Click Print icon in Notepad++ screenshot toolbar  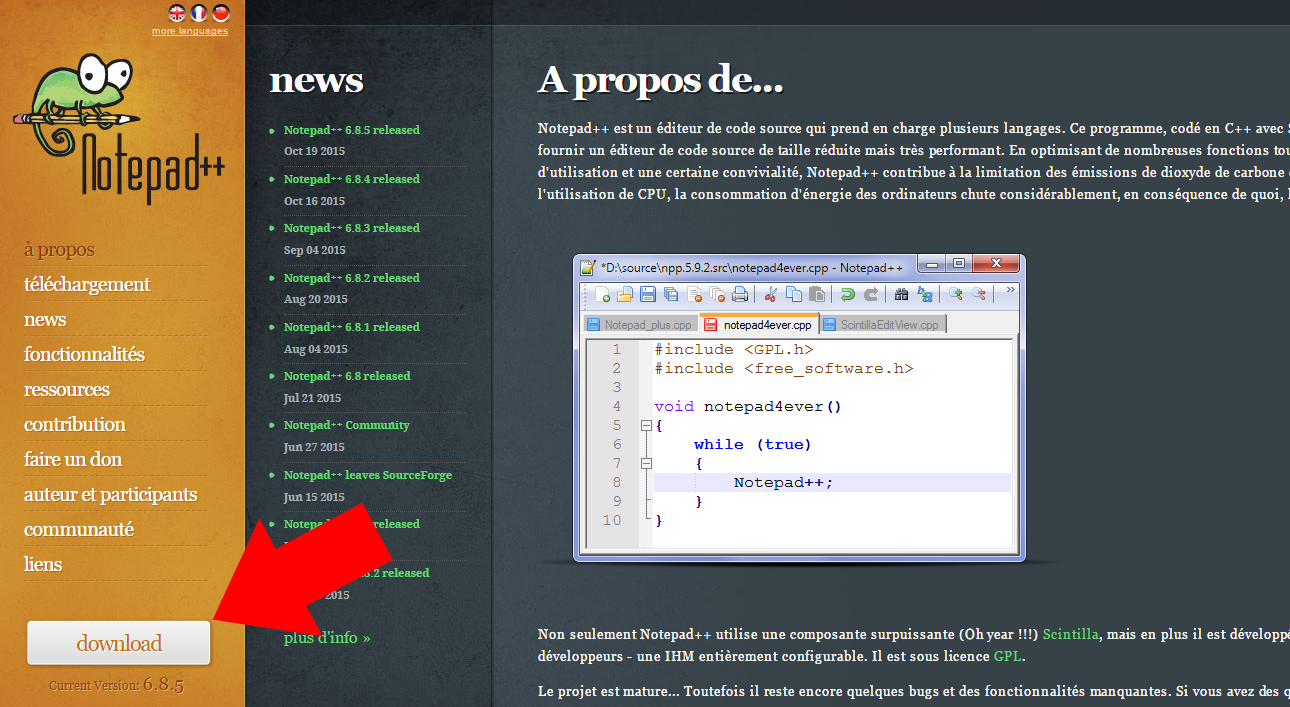[x=740, y=294]
